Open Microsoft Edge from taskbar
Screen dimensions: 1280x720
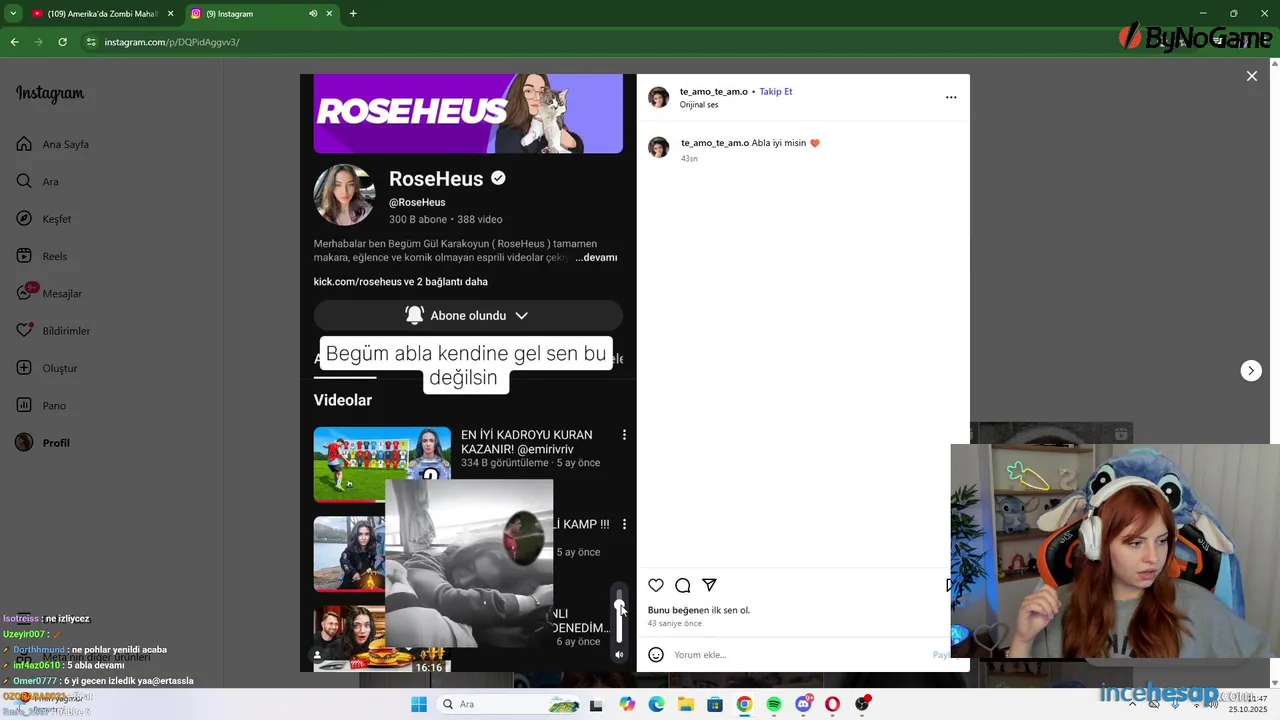[x=656, y=704]
